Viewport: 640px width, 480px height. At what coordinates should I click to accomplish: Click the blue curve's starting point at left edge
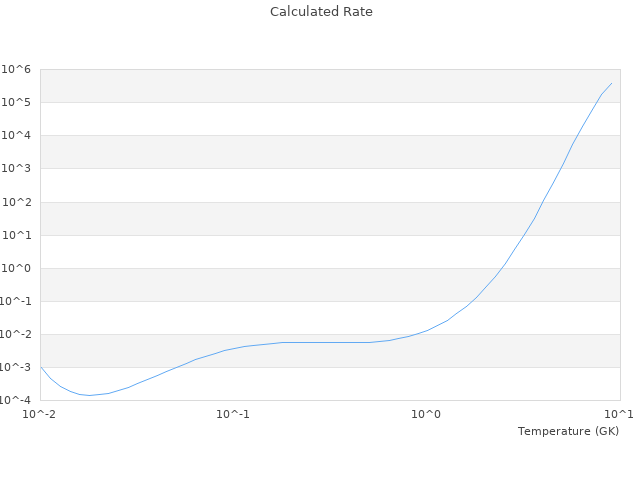[x=41, y=368]
